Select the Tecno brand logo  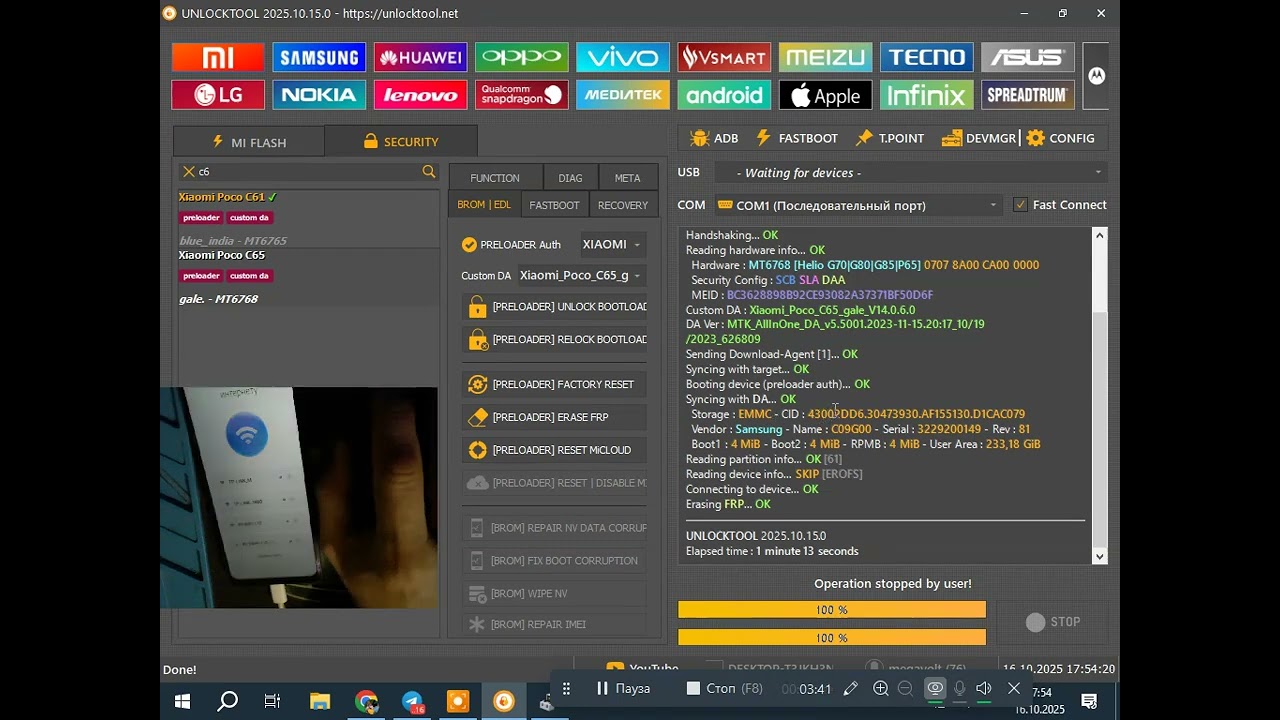click(927, 57)
